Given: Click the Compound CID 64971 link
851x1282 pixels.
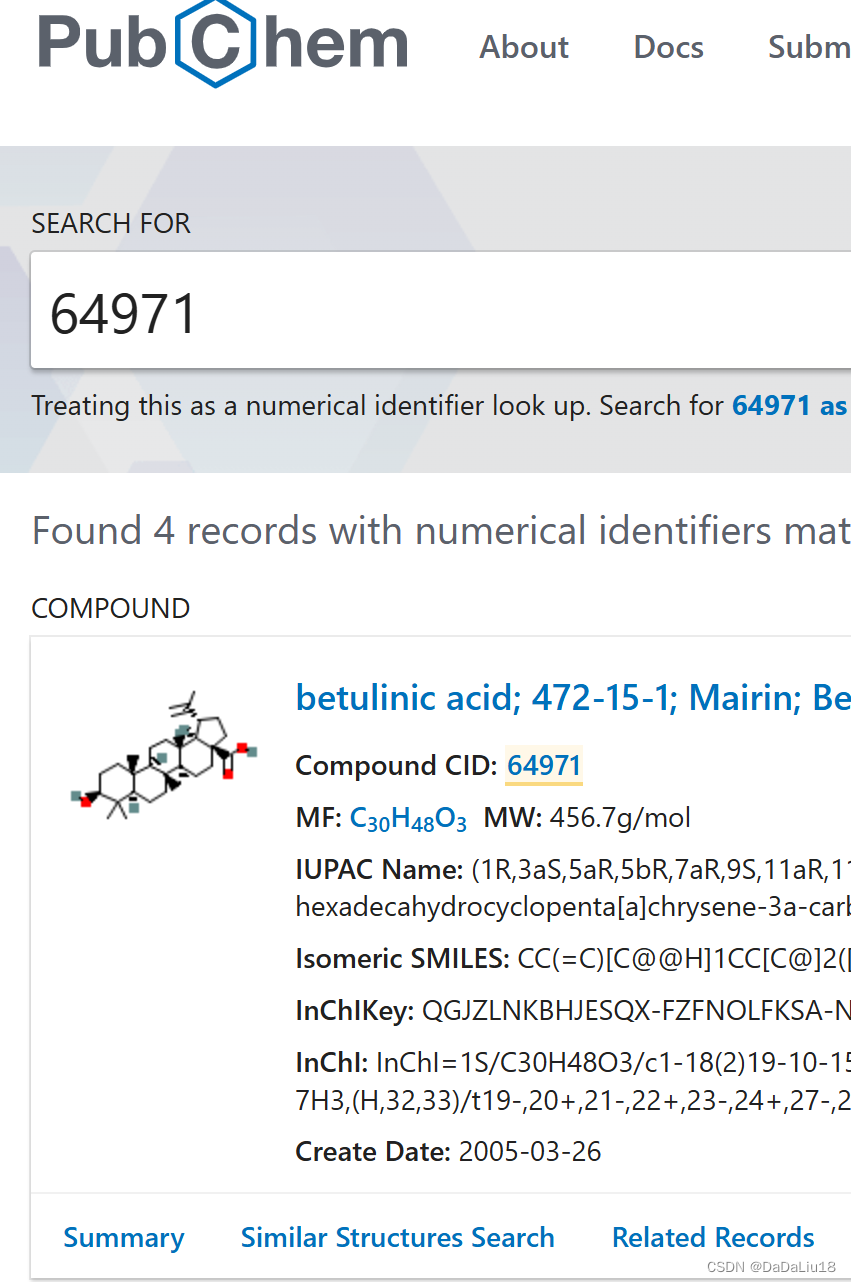Looking at the screenshot, I should 544,766.
